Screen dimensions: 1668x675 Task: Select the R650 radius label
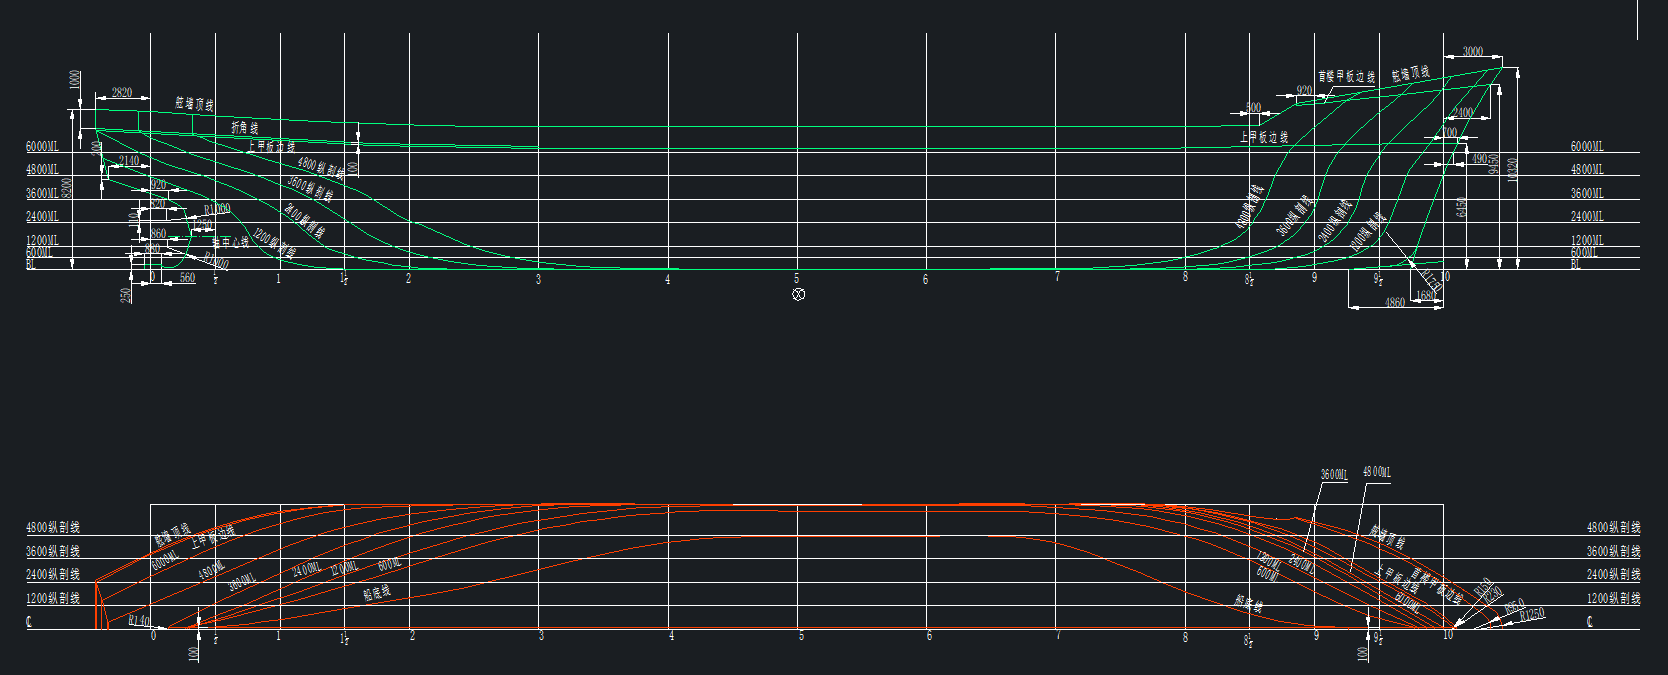pyautogui.click(x=1514, y=605)
